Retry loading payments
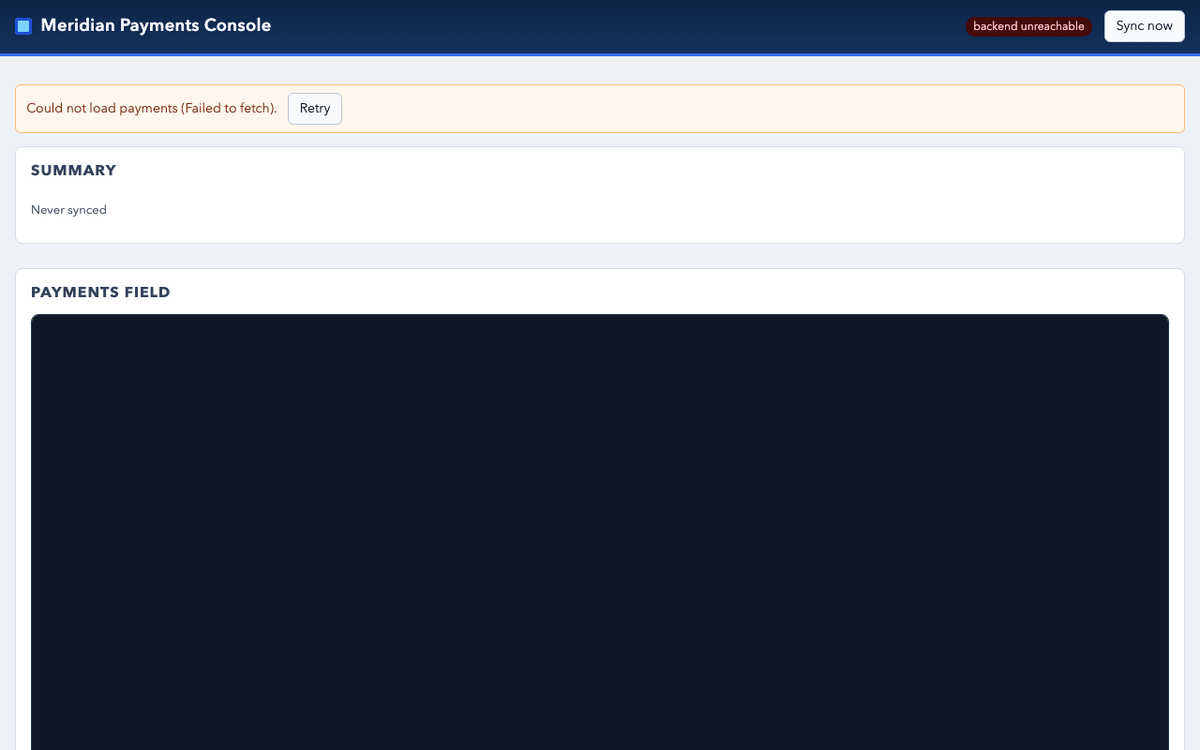Image resolution: width=1200 pixels, height=750 pixels. 315,109
